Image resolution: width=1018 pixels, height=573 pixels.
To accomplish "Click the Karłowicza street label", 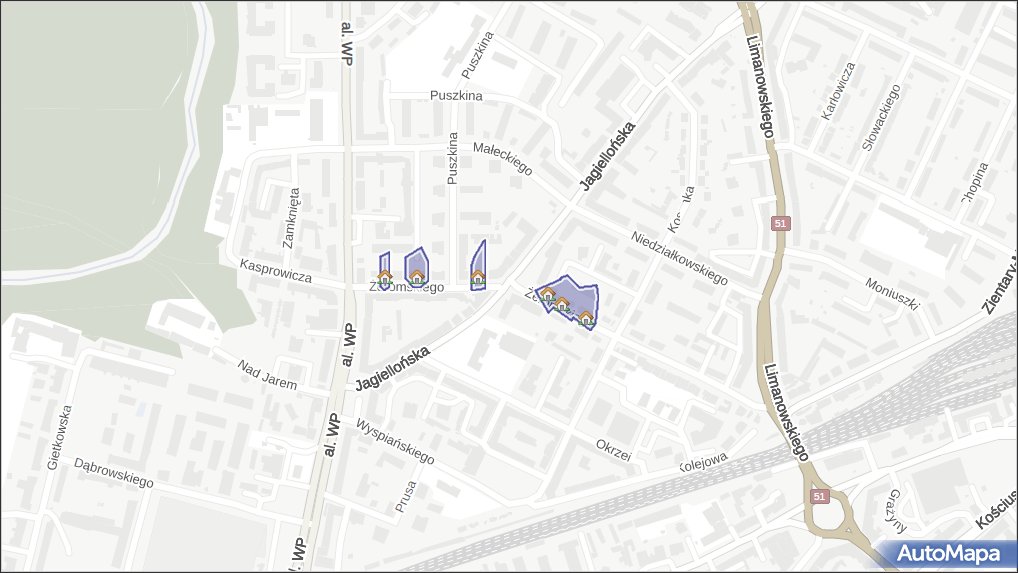I will click(839, 91).
